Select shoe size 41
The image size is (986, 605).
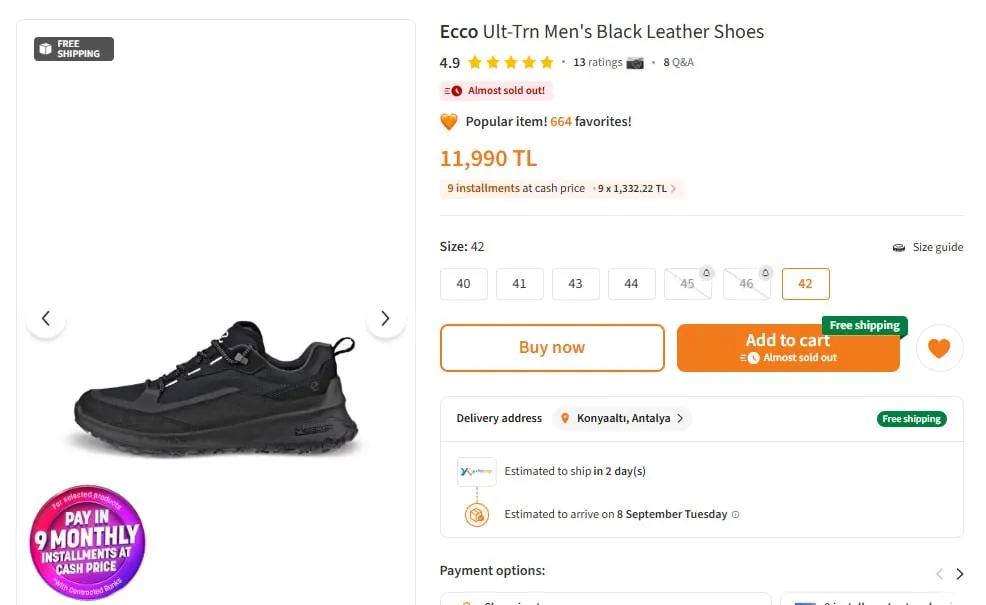(x=519, y=284)
